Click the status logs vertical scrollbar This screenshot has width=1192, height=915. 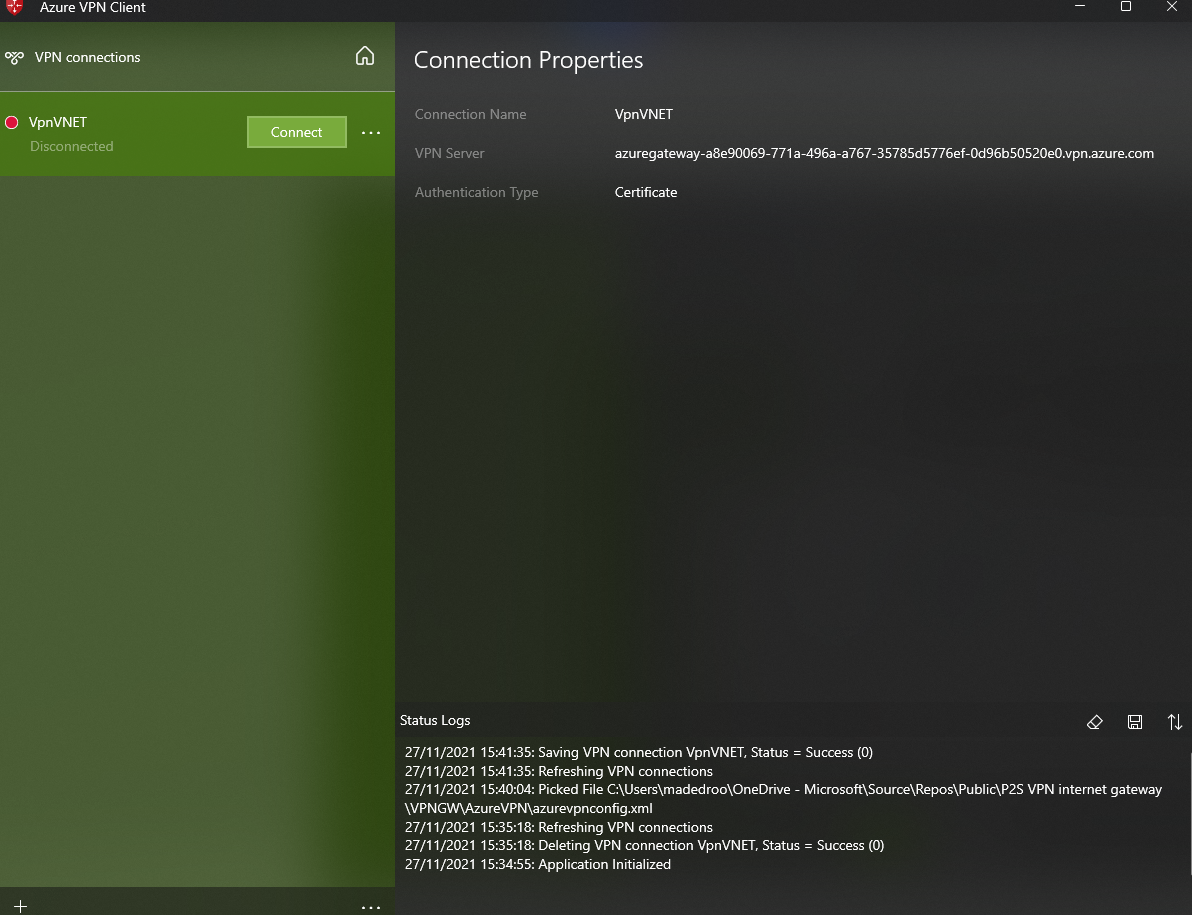click(x=1190, y=813)
